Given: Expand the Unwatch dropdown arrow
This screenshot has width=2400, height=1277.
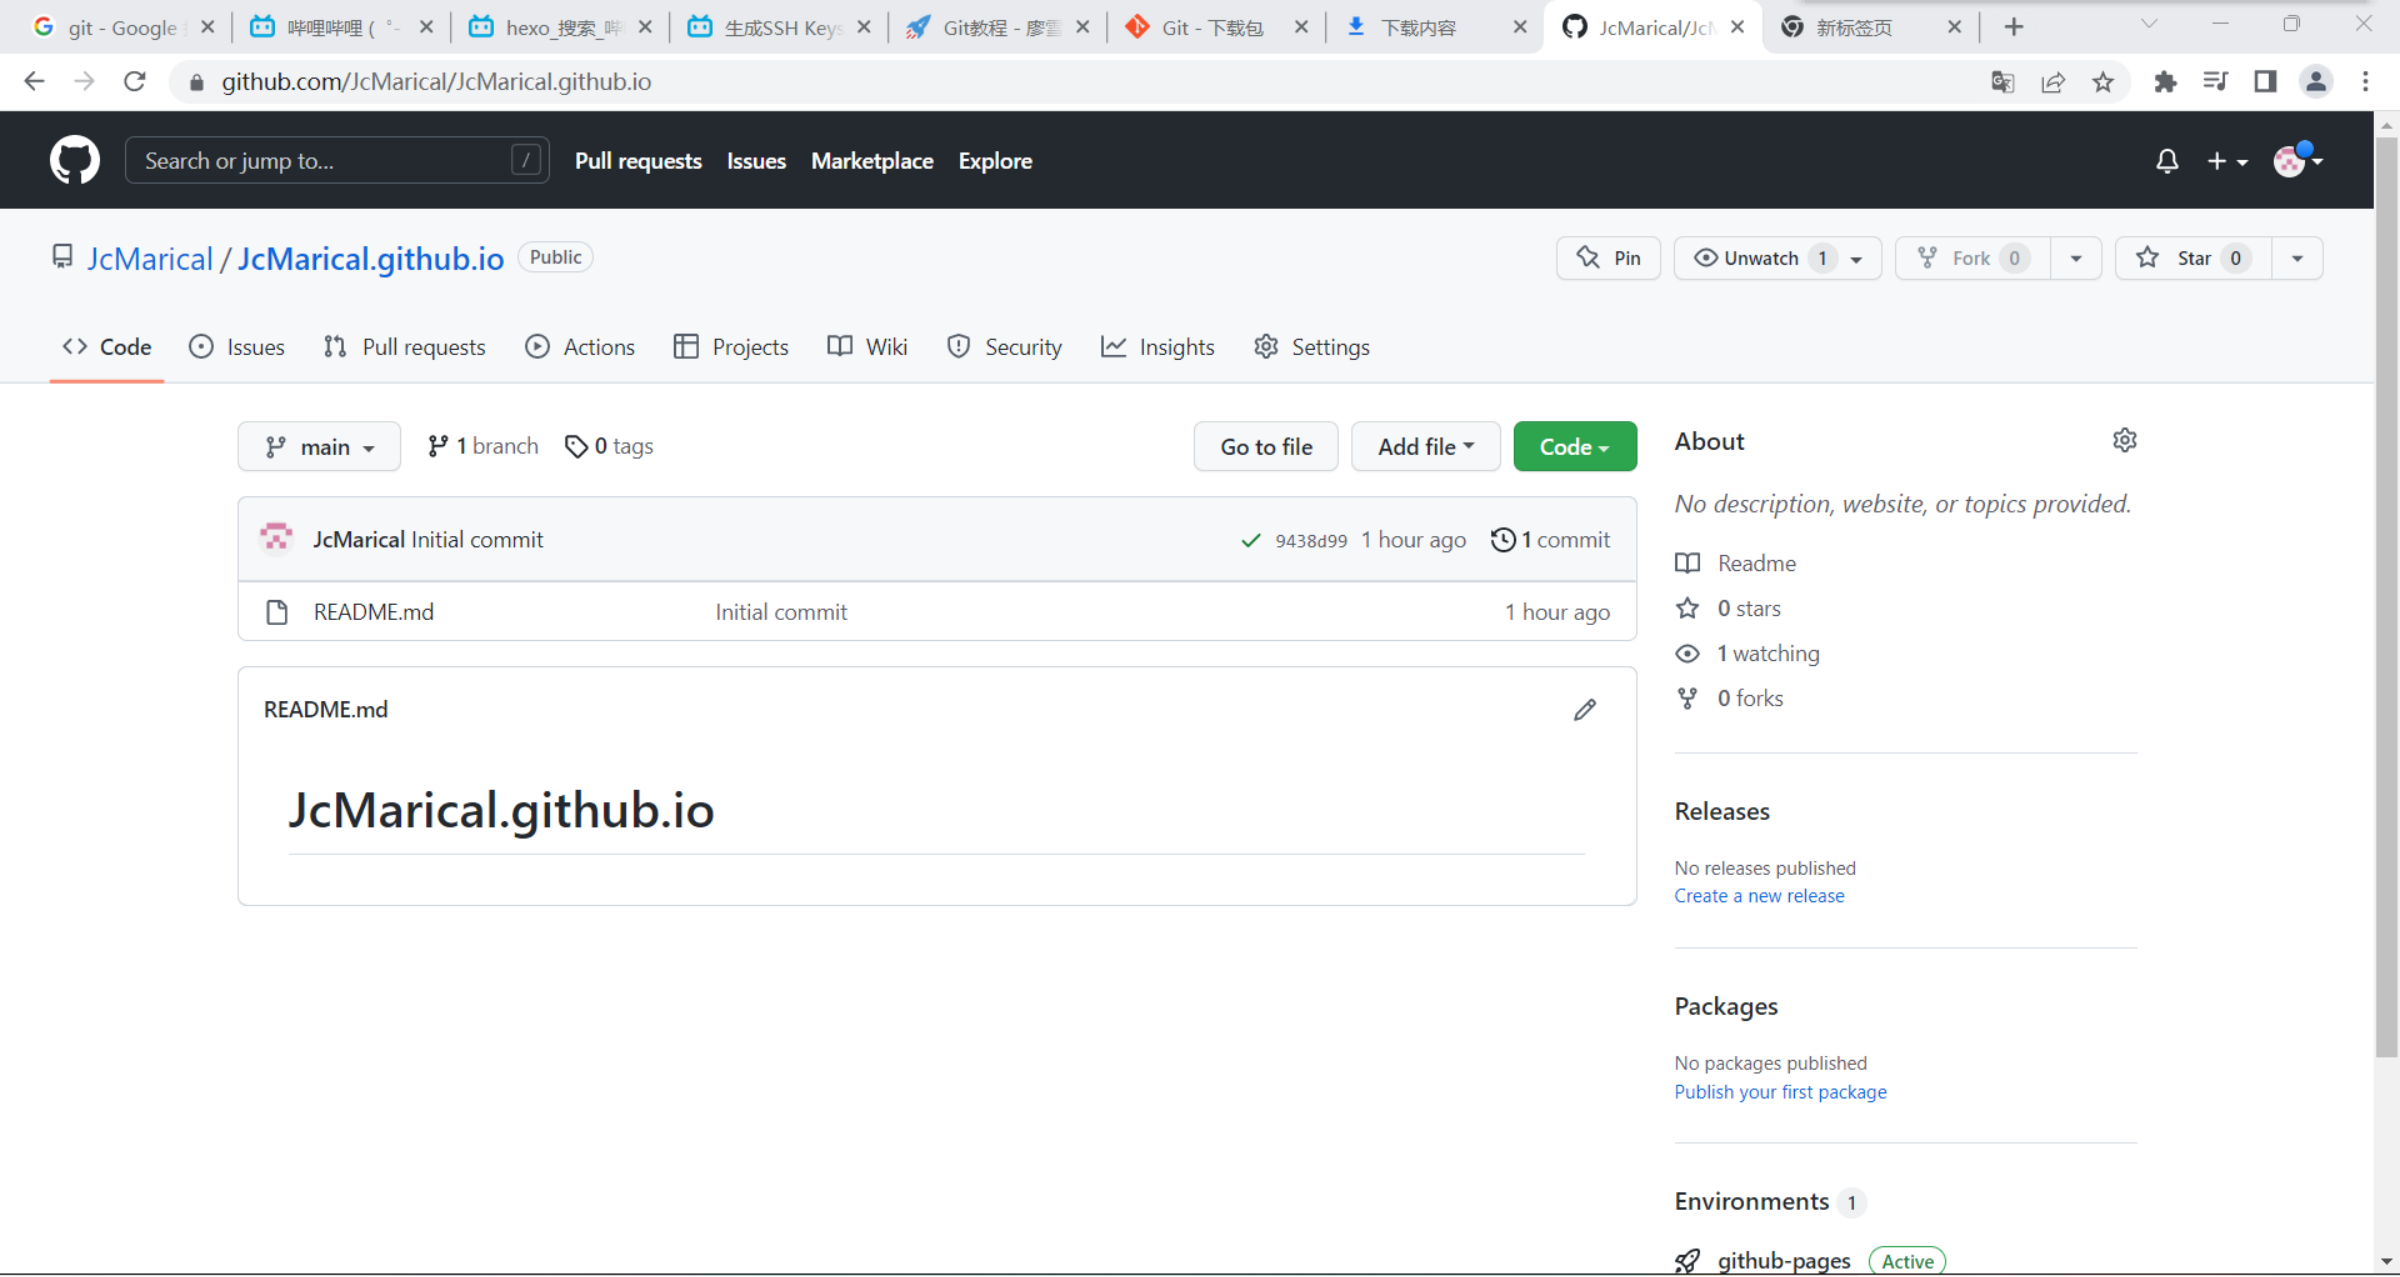Looking at the screenshot, I should coord(1857,259).
